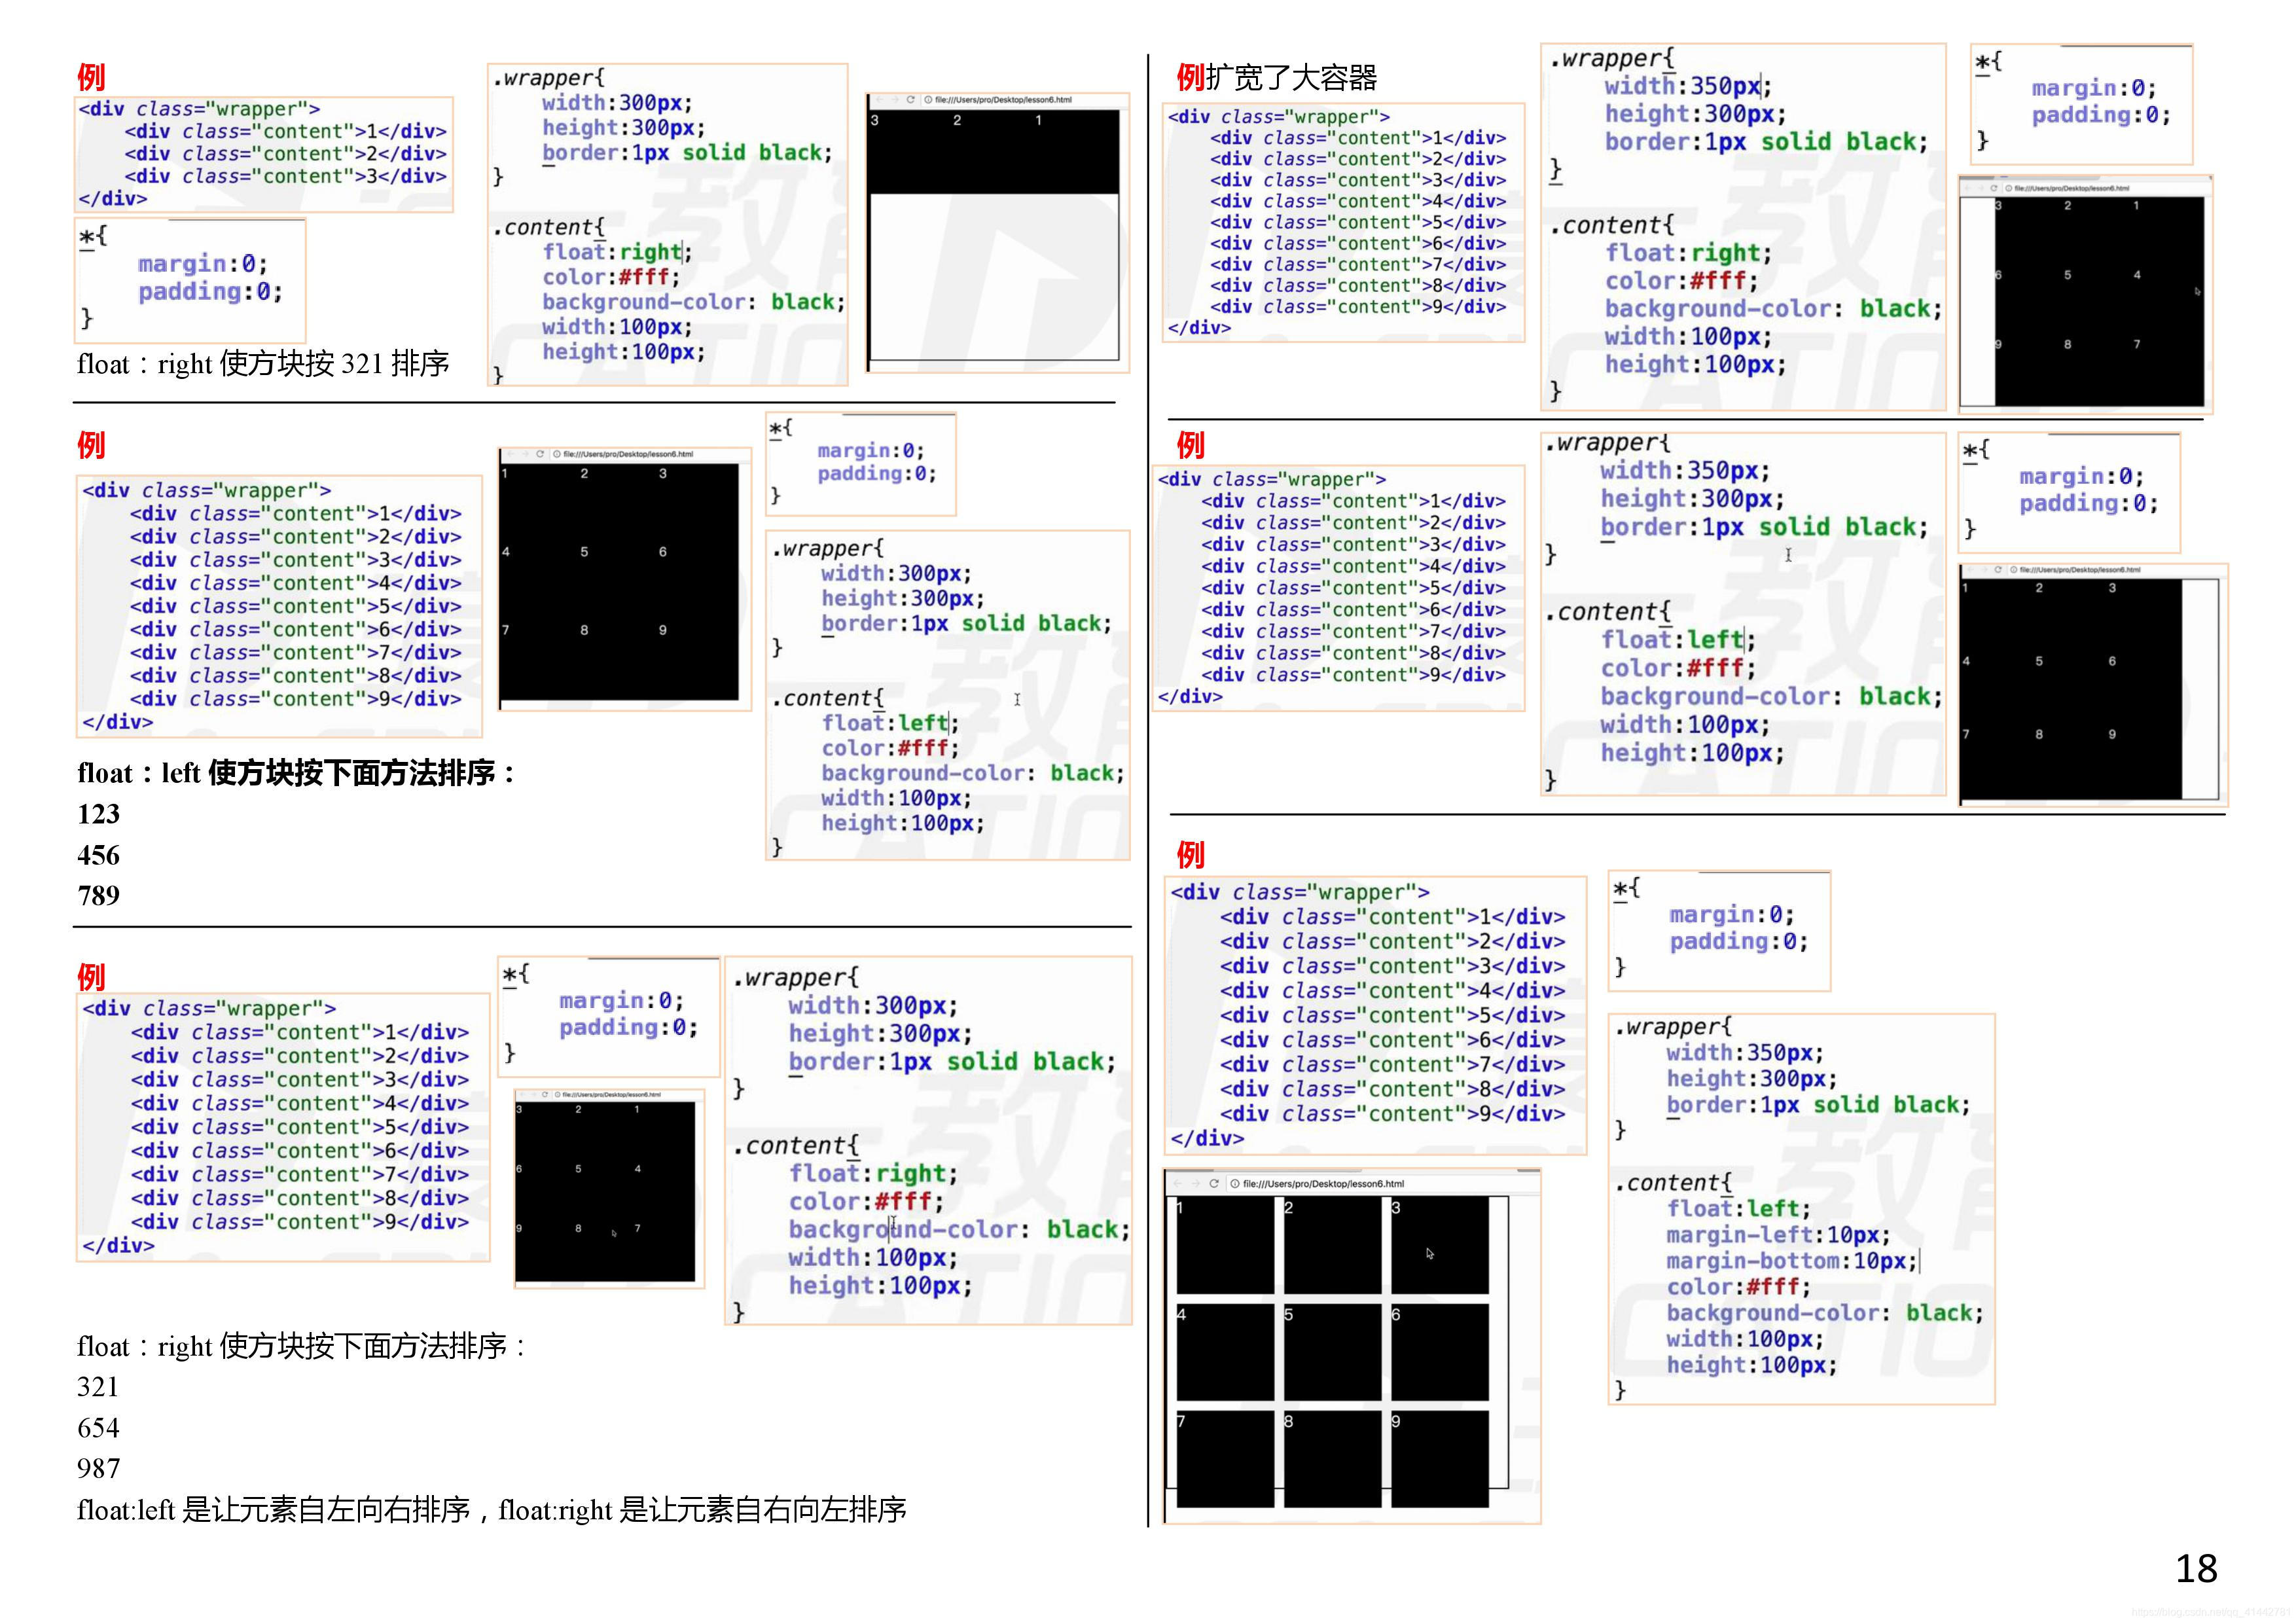Click summary line 'float:left 是让元素自左向右排序'

click(273, 1510)
